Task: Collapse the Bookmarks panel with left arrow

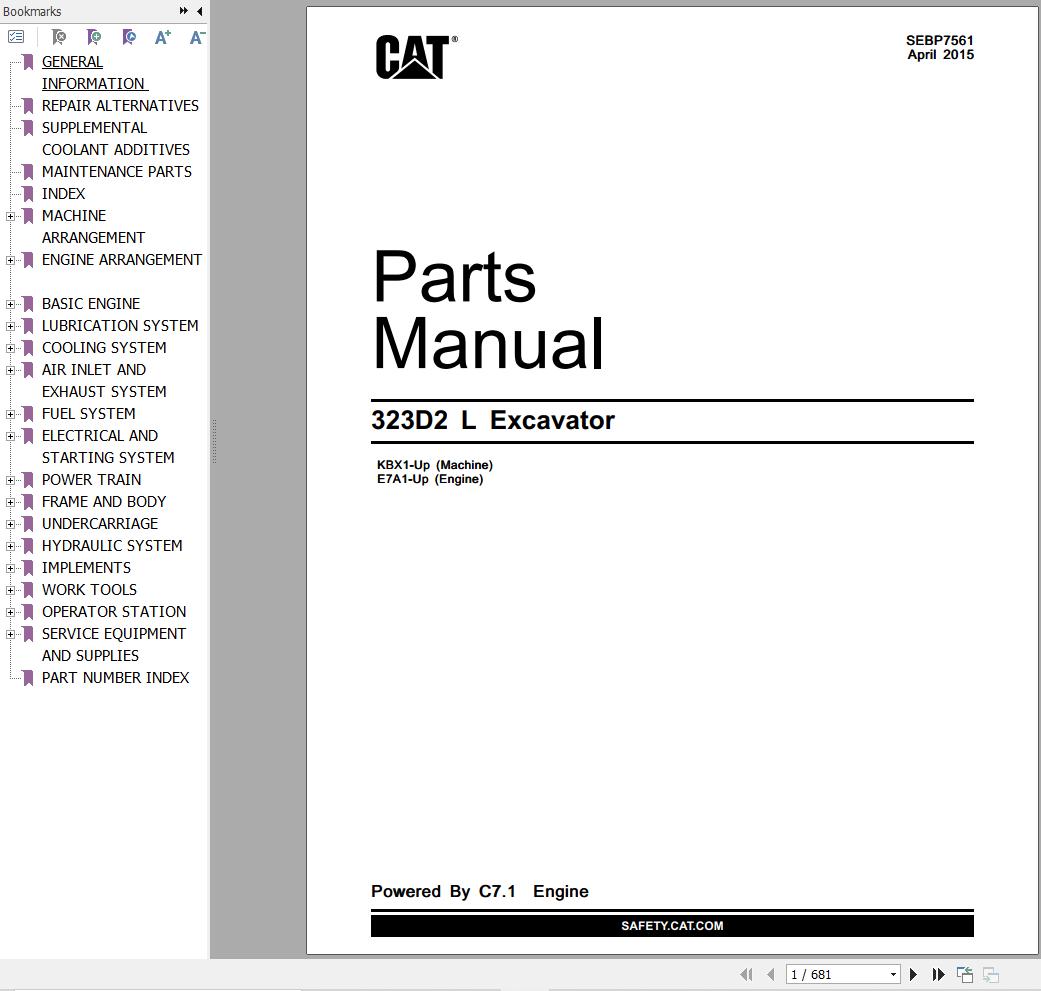Action: pos(200,11)
